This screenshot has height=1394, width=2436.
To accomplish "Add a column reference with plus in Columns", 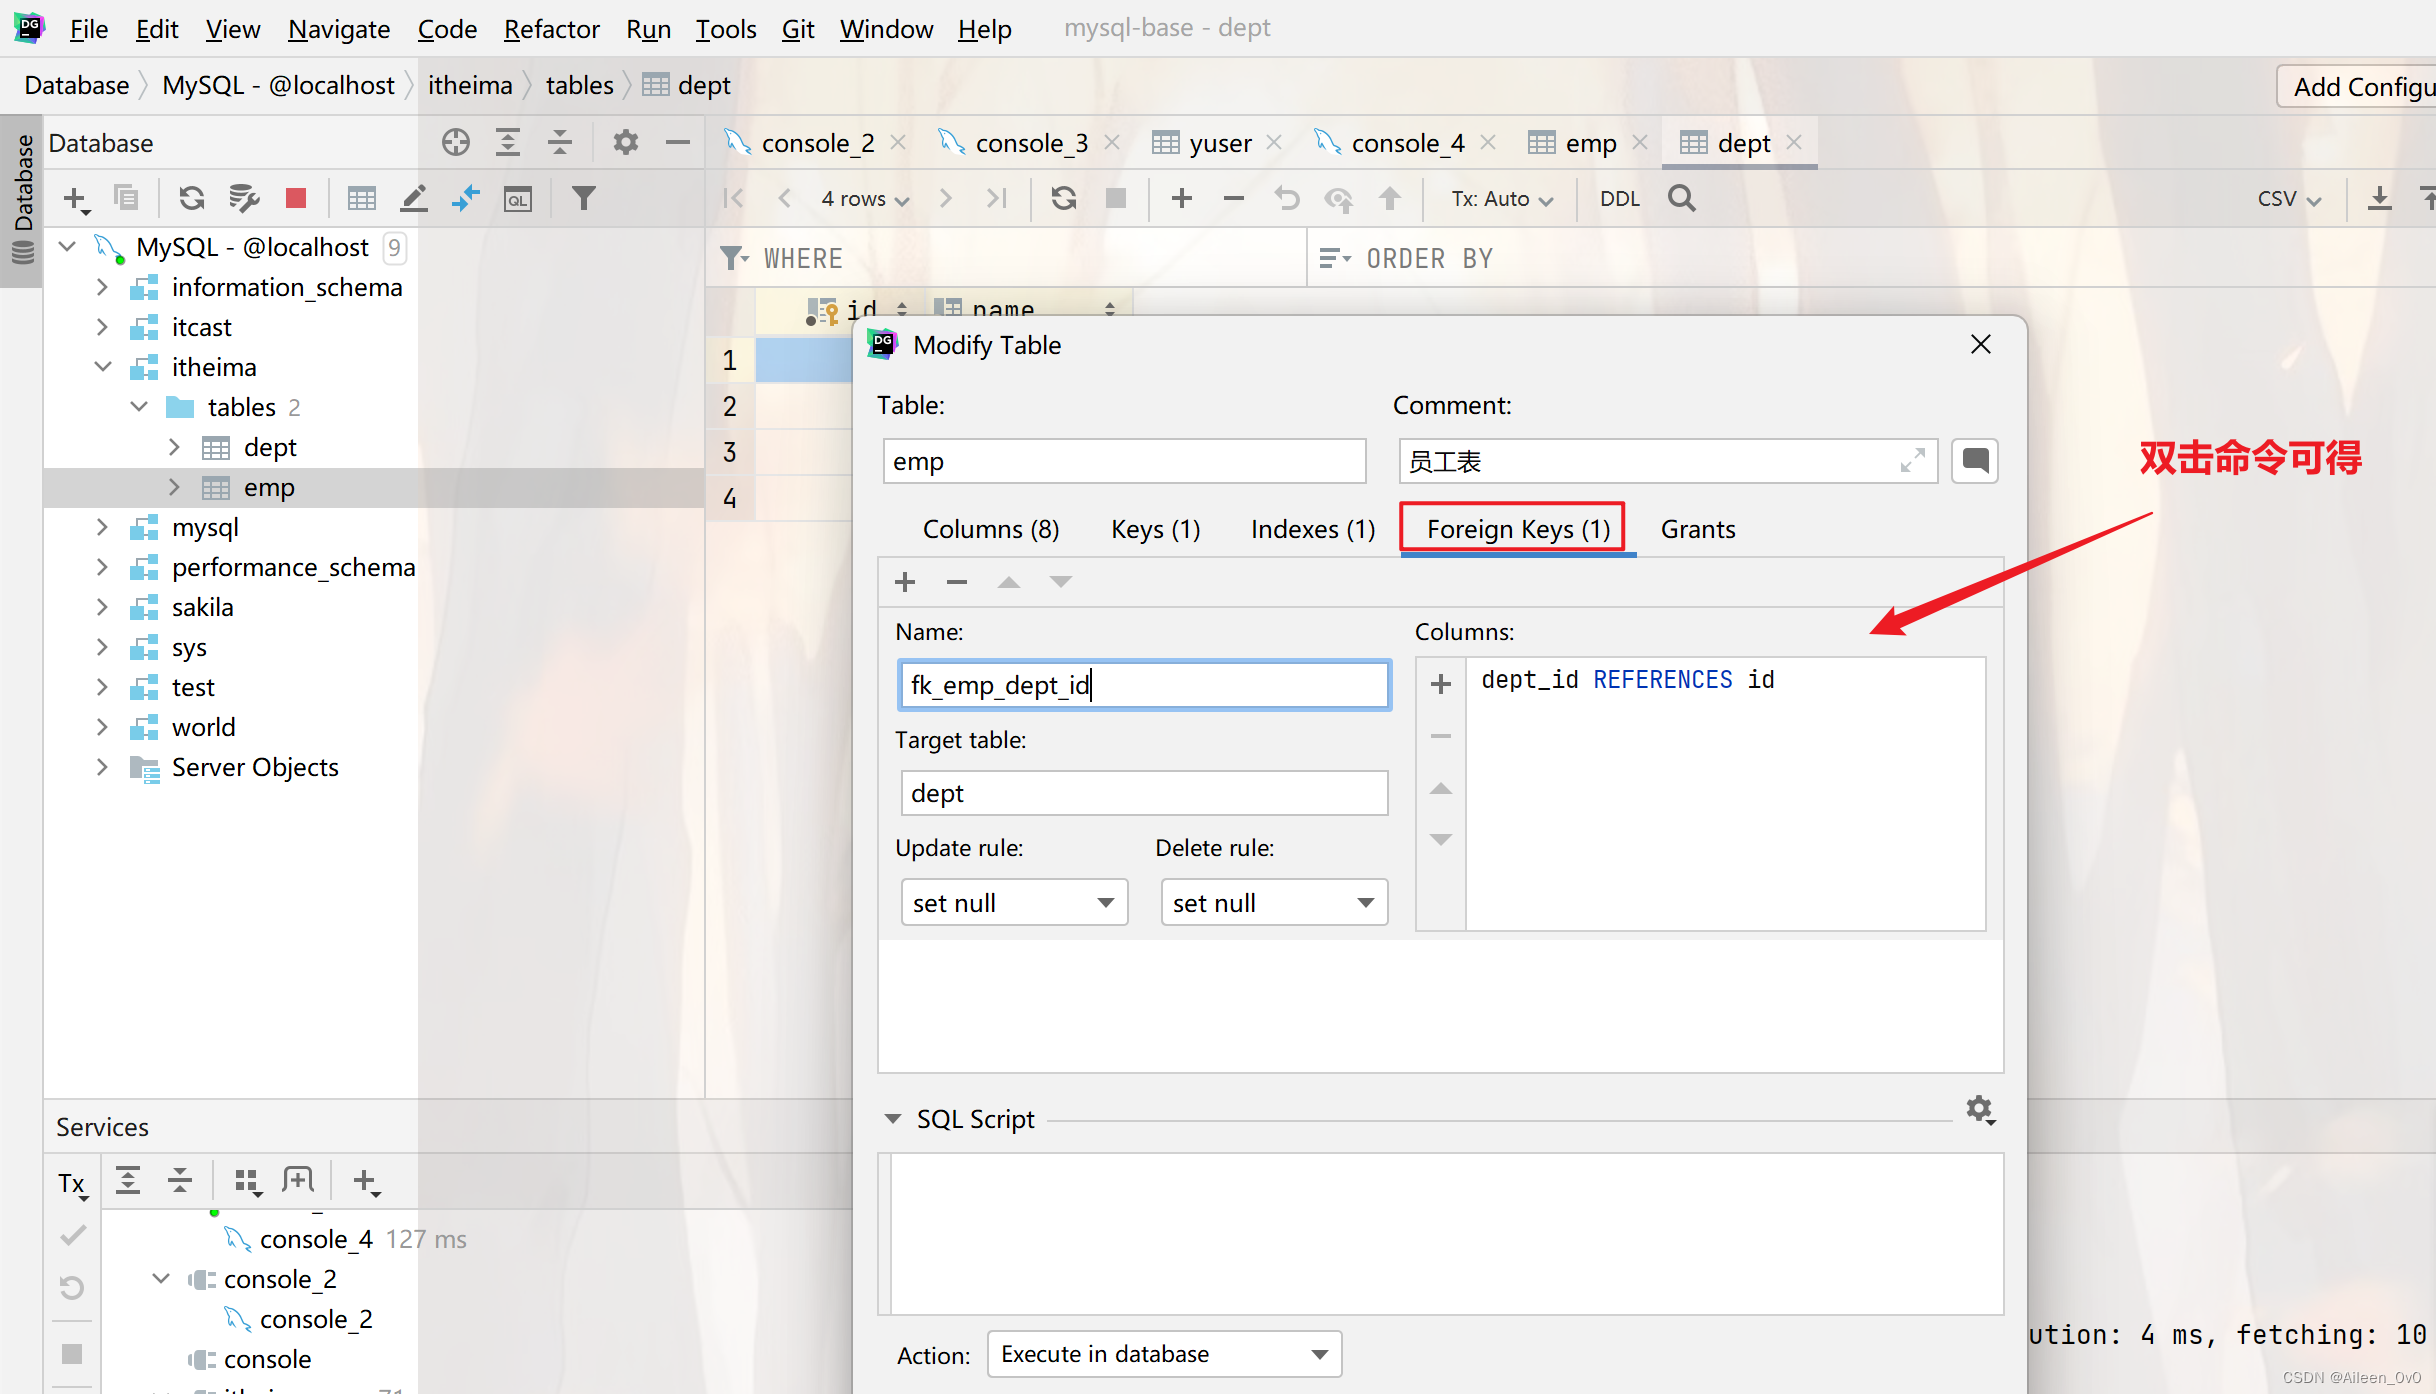I will tap(1441, 684).
